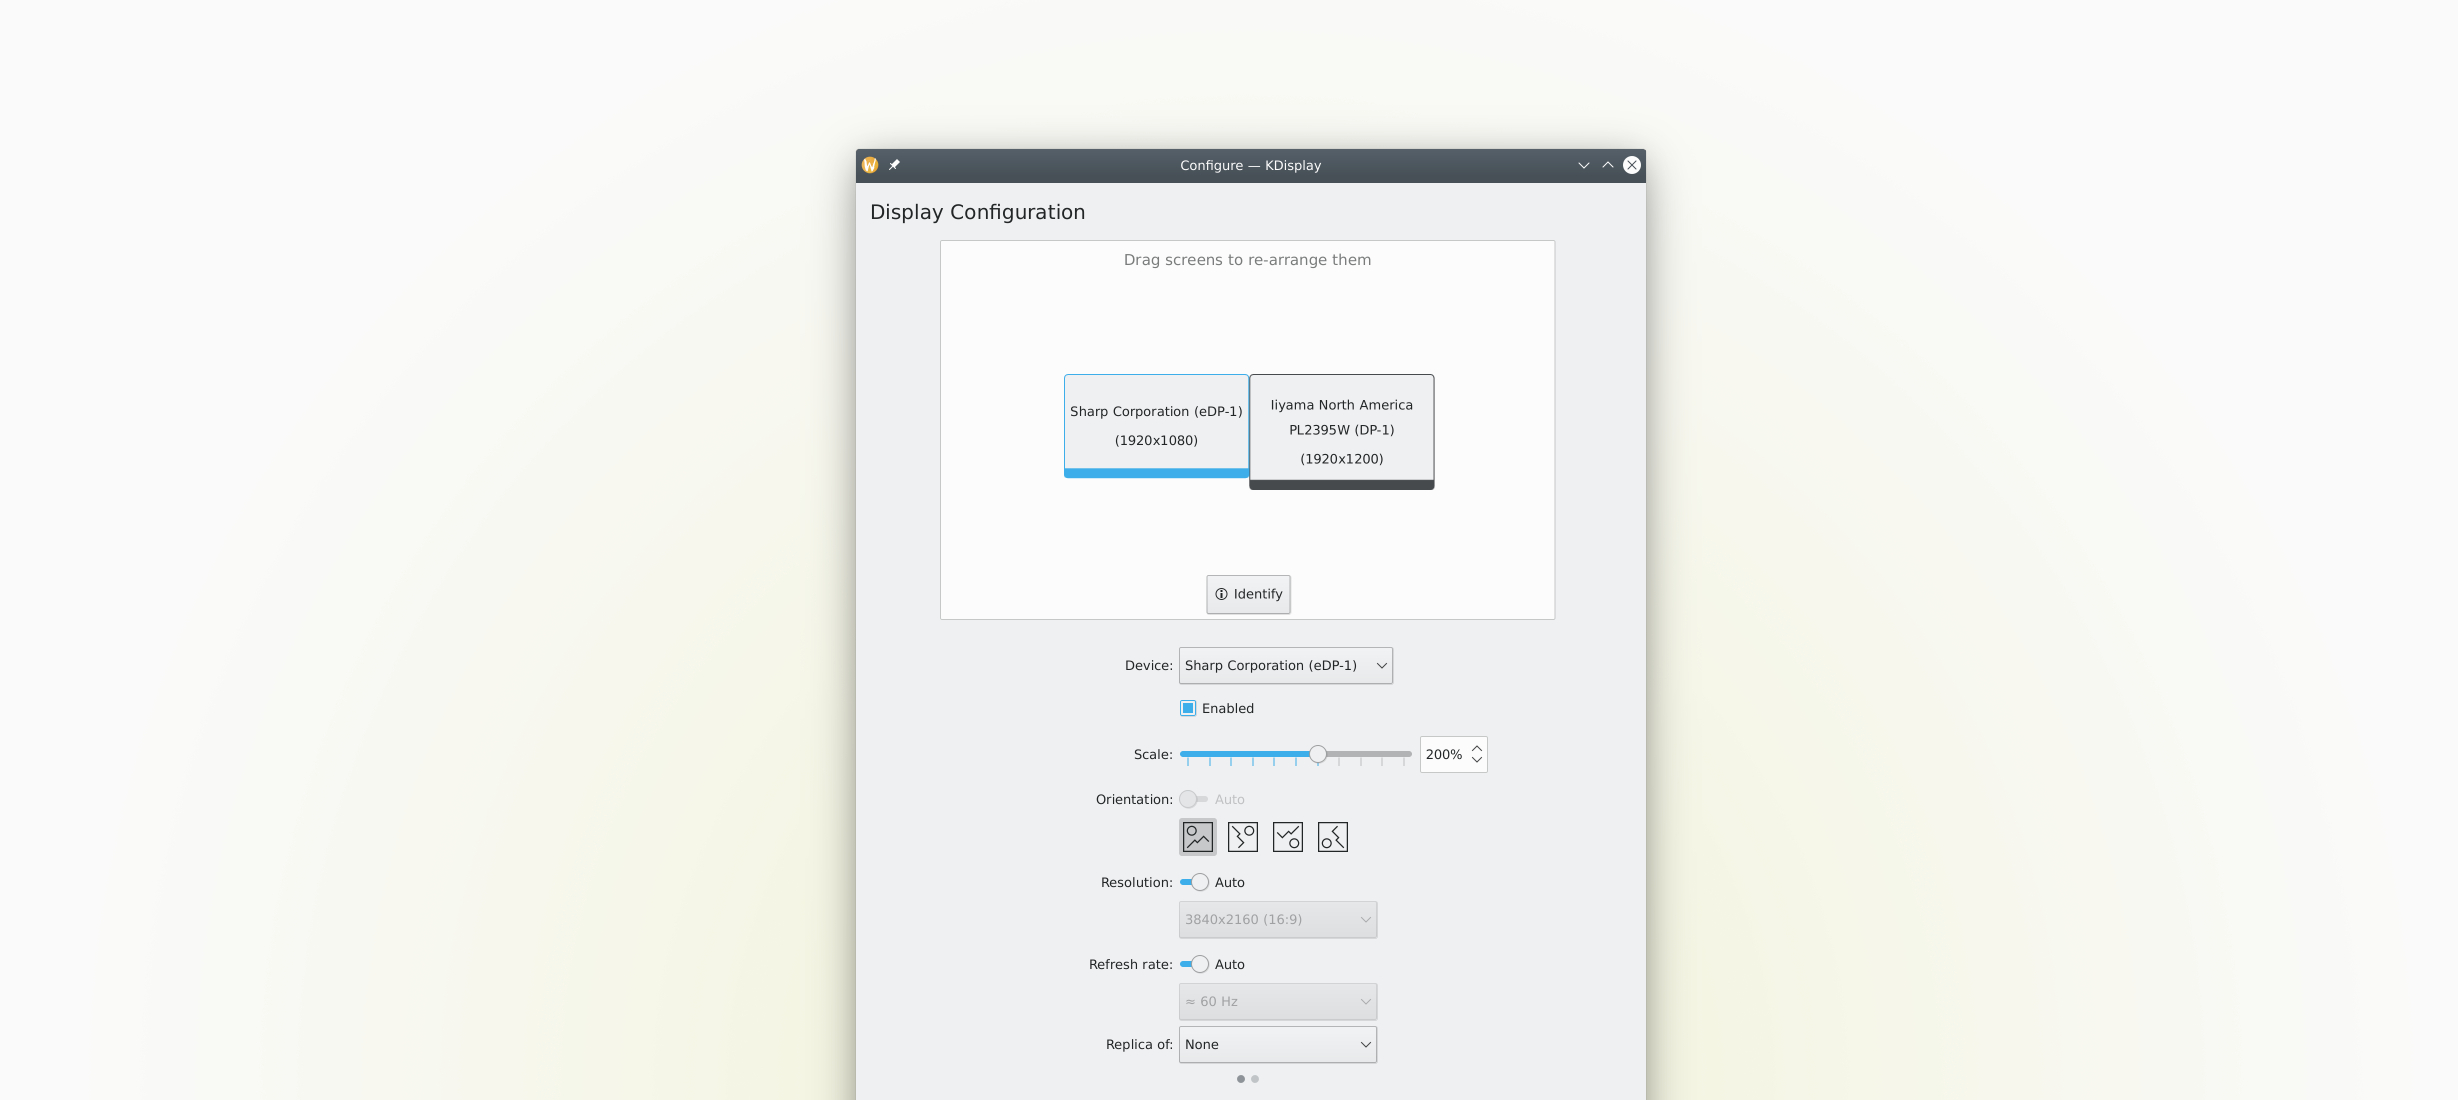Toggle the Resolution Auto switch
Viewport: 2458px width, 1100px height.
(1194, 882)
